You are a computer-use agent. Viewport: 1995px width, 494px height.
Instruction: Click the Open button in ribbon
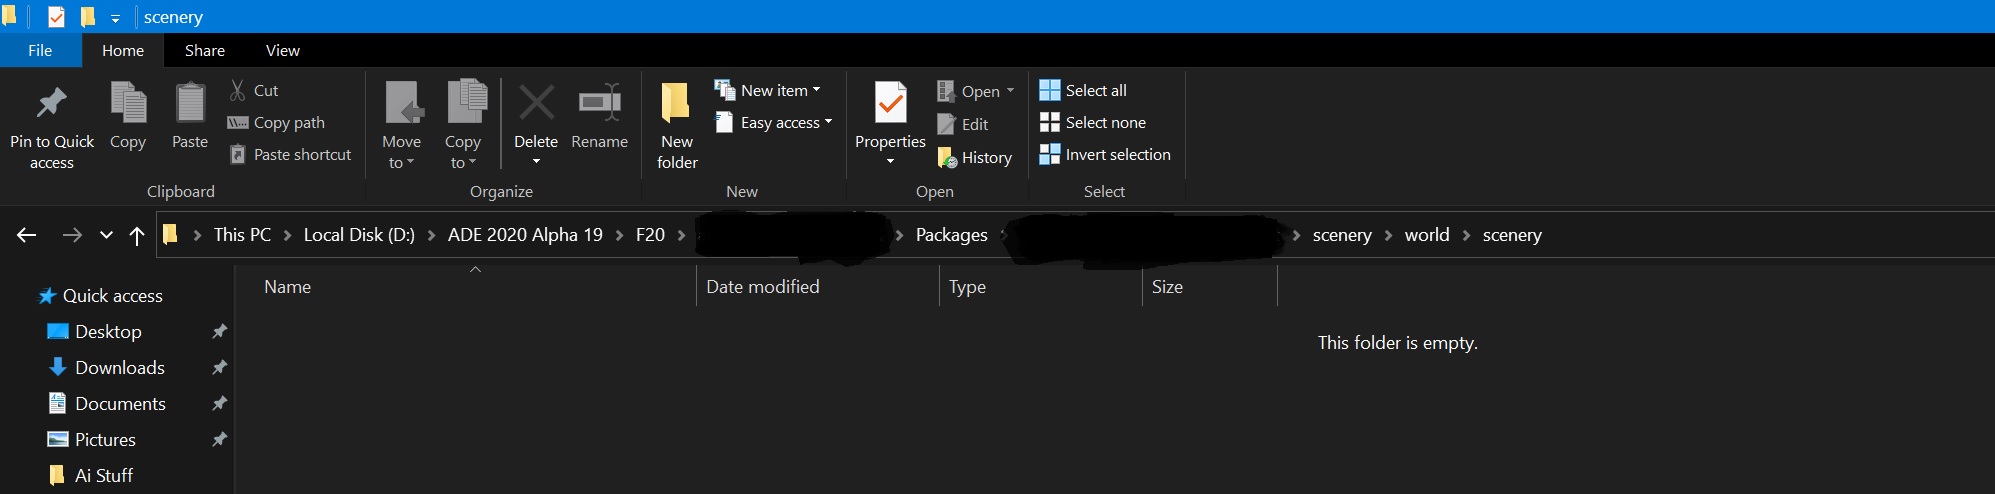(x=968, y=91)
